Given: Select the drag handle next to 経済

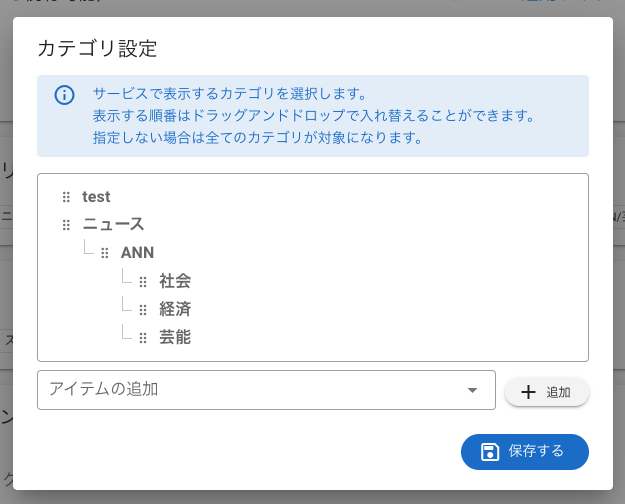Looking at the screenshot, I should [x=143, y=310].
